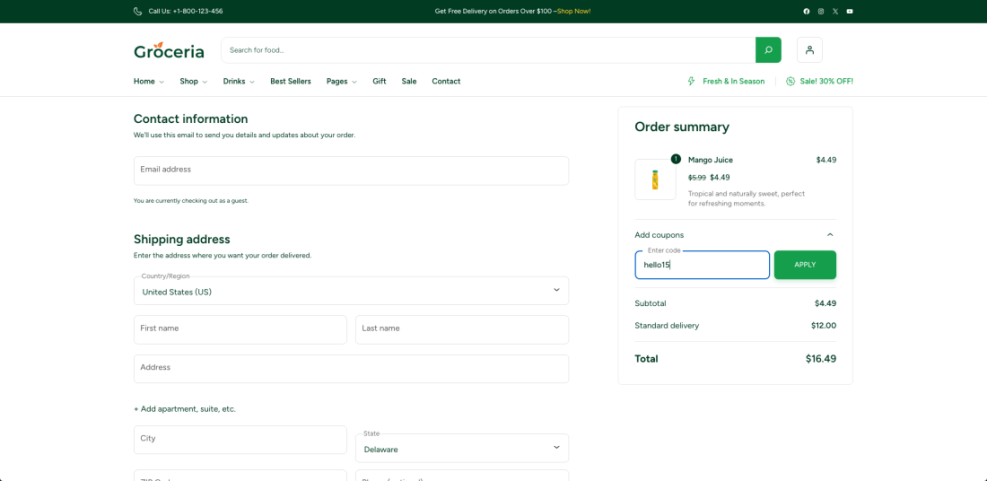Click + Add apartment, suite, etc.
The height and width of the screenshot is (481, 987).
pyautogui.click(x=184, y=409)
